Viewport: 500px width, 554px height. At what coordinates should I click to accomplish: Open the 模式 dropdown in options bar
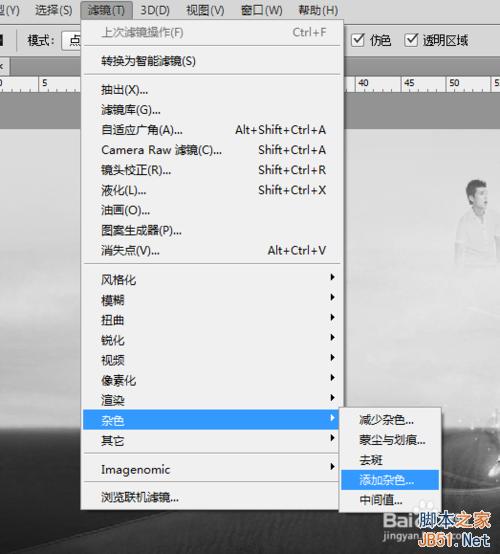click(x=71, y=41)
